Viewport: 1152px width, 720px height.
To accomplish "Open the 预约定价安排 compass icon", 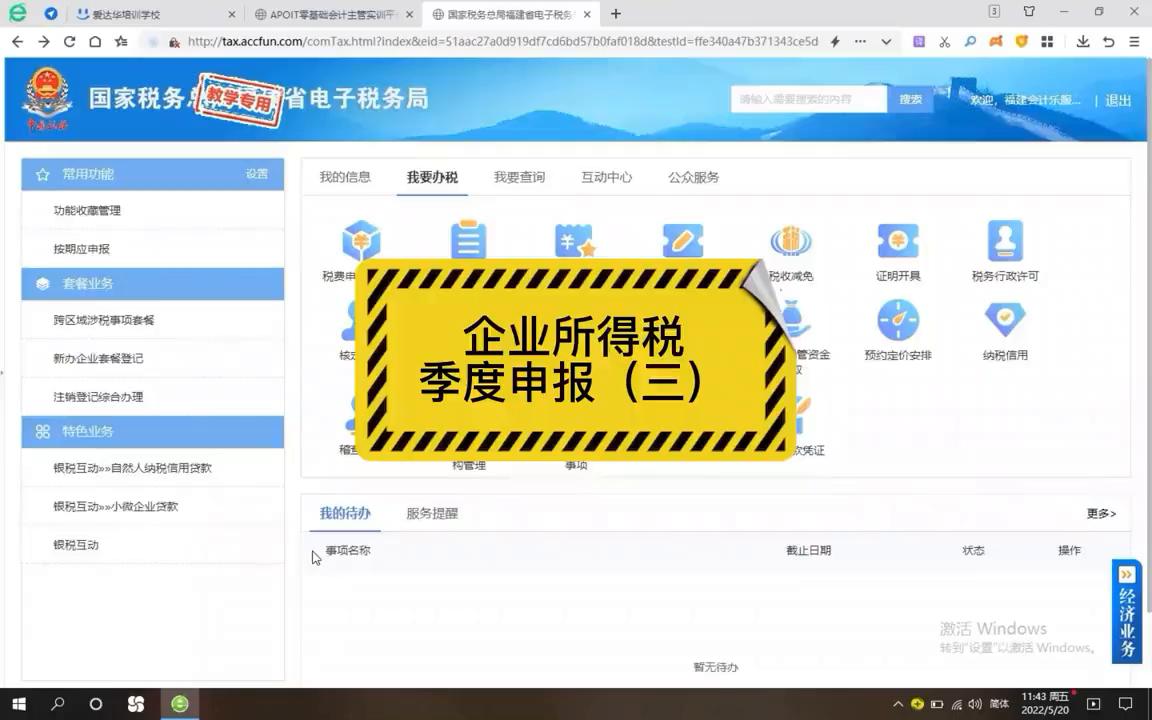I will (897, 320).
